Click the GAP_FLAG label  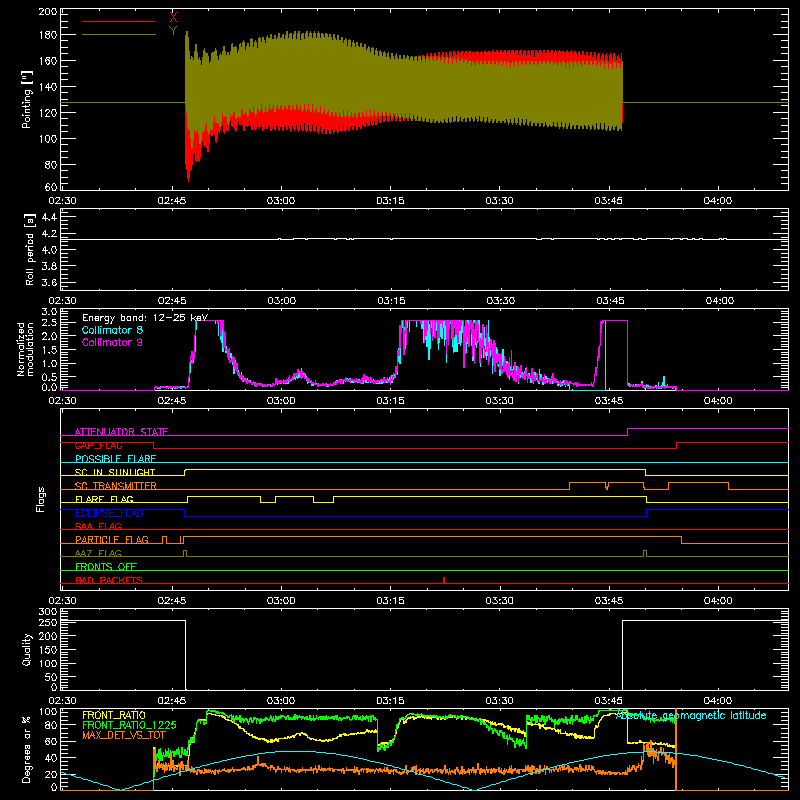coord(98,445)
